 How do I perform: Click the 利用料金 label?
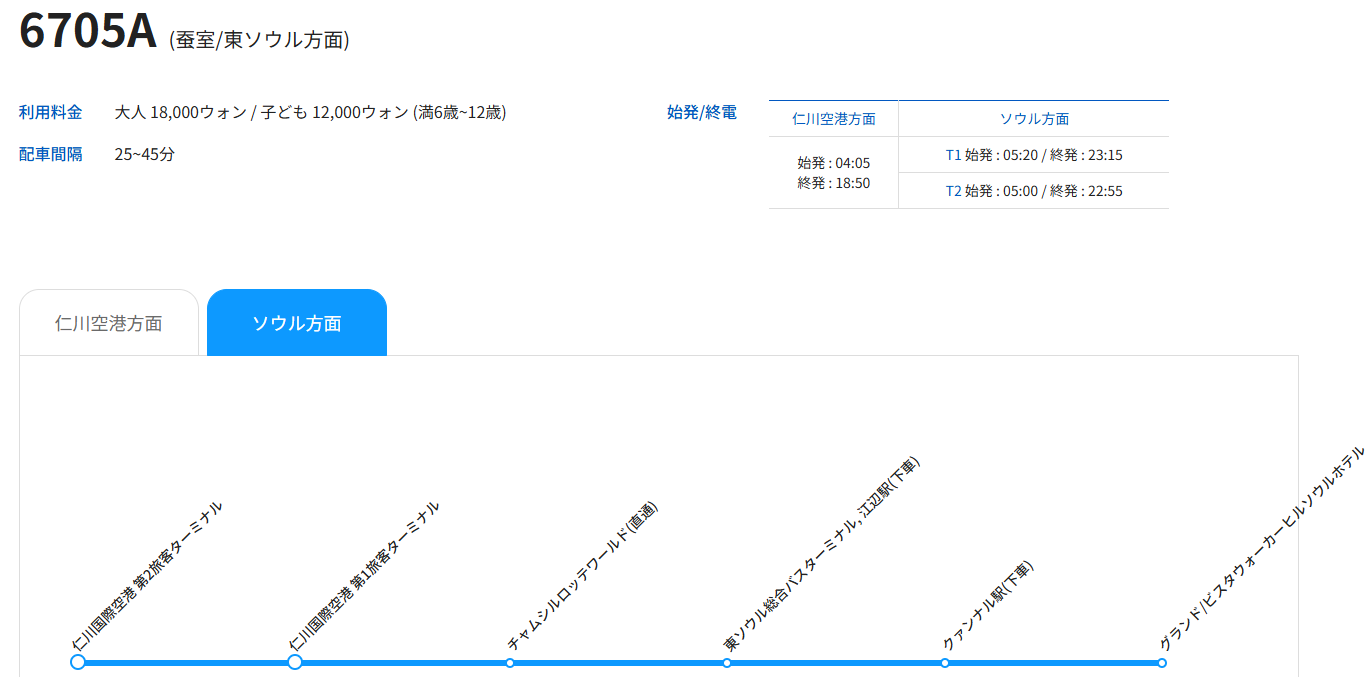pyautogui.click(x=50, y=112)
